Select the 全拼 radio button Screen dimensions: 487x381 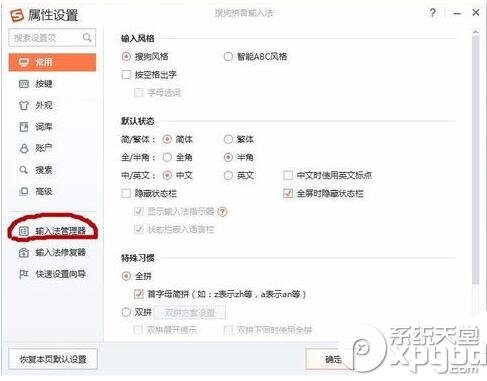tap(126, 276)
